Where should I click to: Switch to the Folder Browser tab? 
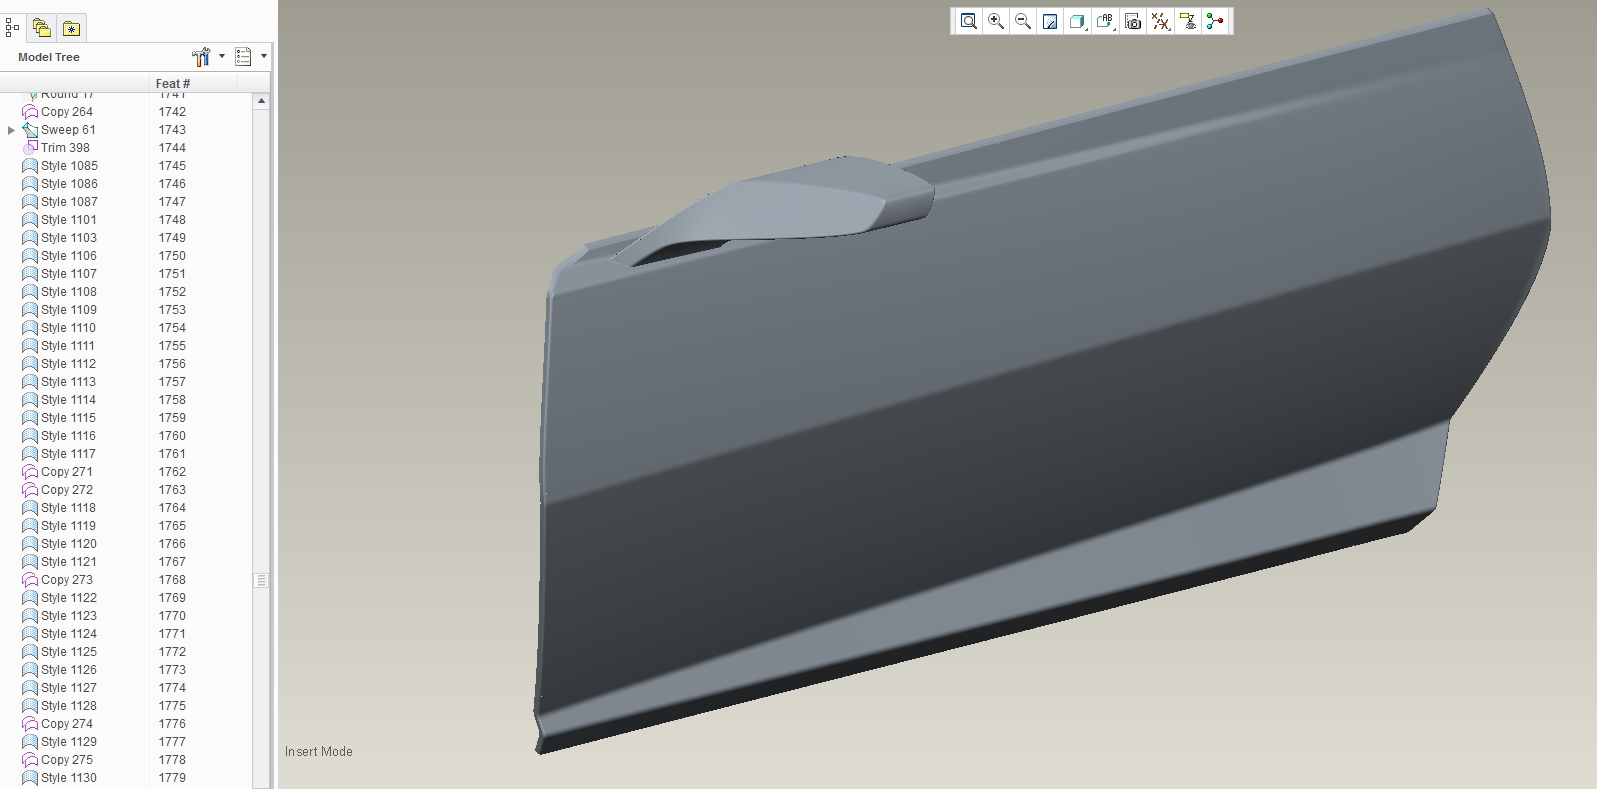click(41, 27)
